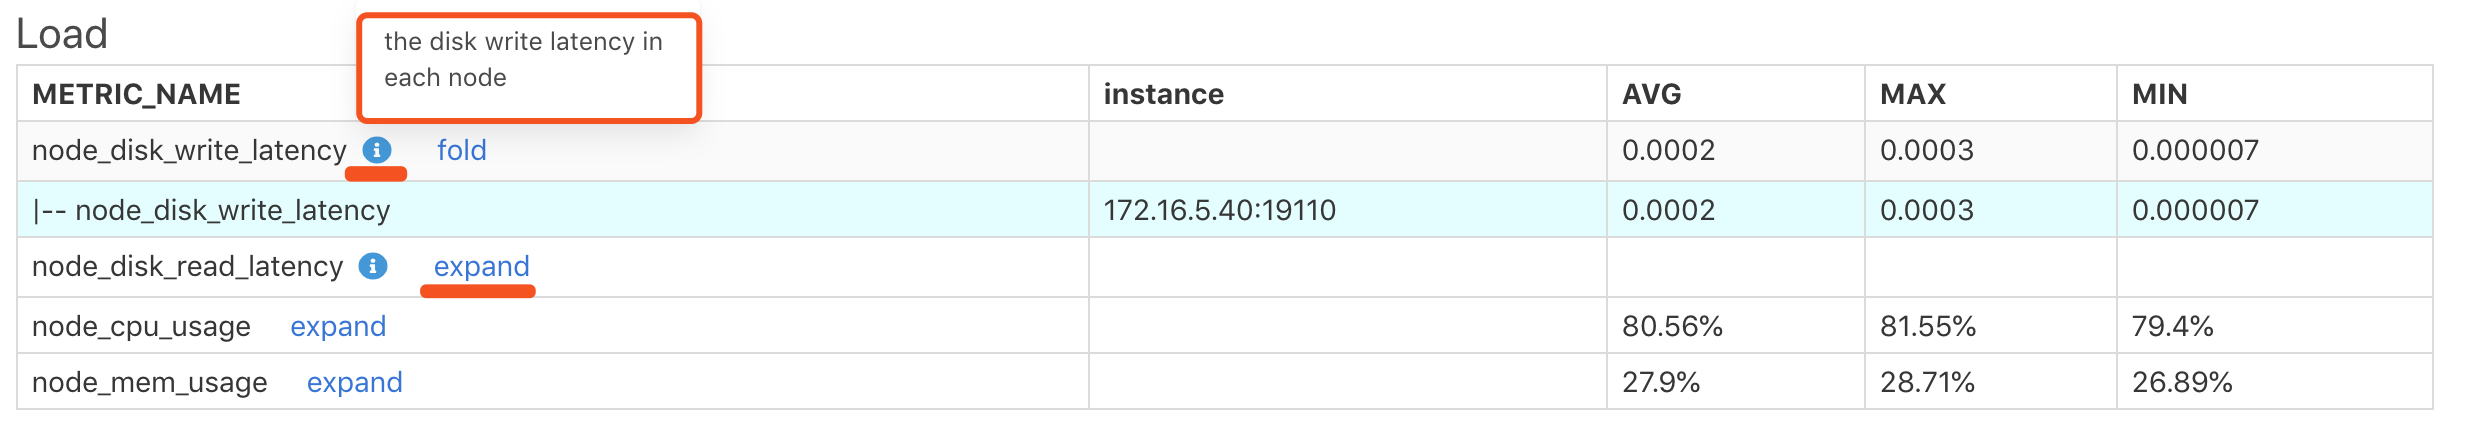Screen dimensions: 2472x436
Task: Select the 172.16.5.40:19110 instance cell
Action: [1219, 210]
